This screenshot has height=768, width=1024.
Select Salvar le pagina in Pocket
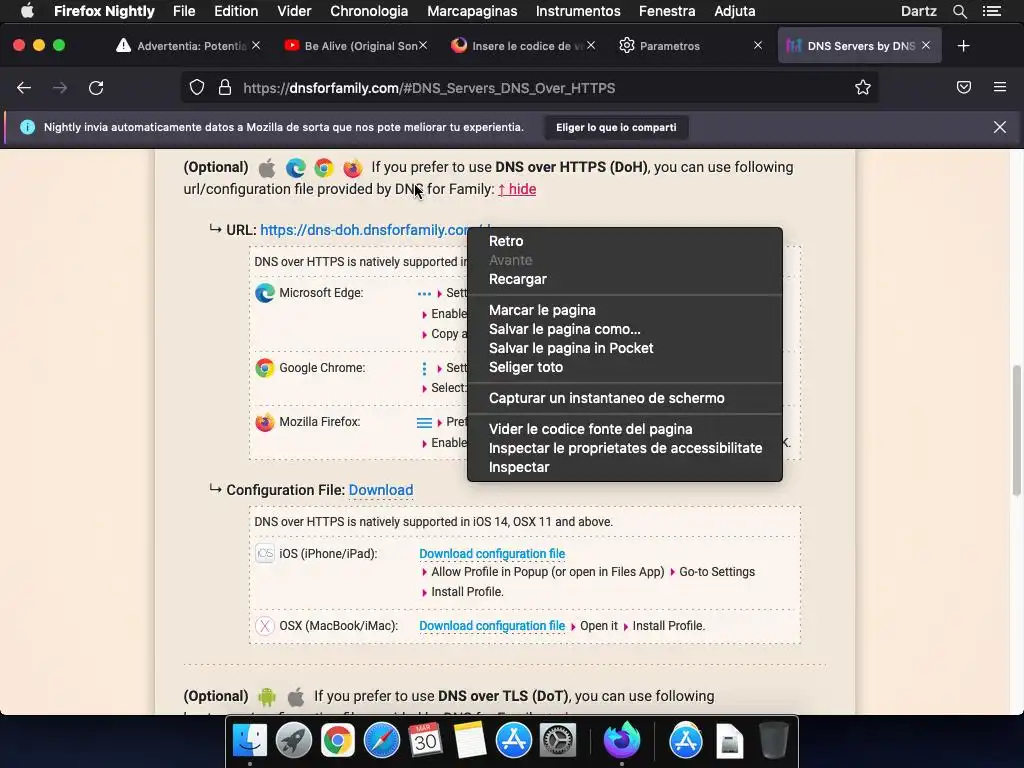625,348
